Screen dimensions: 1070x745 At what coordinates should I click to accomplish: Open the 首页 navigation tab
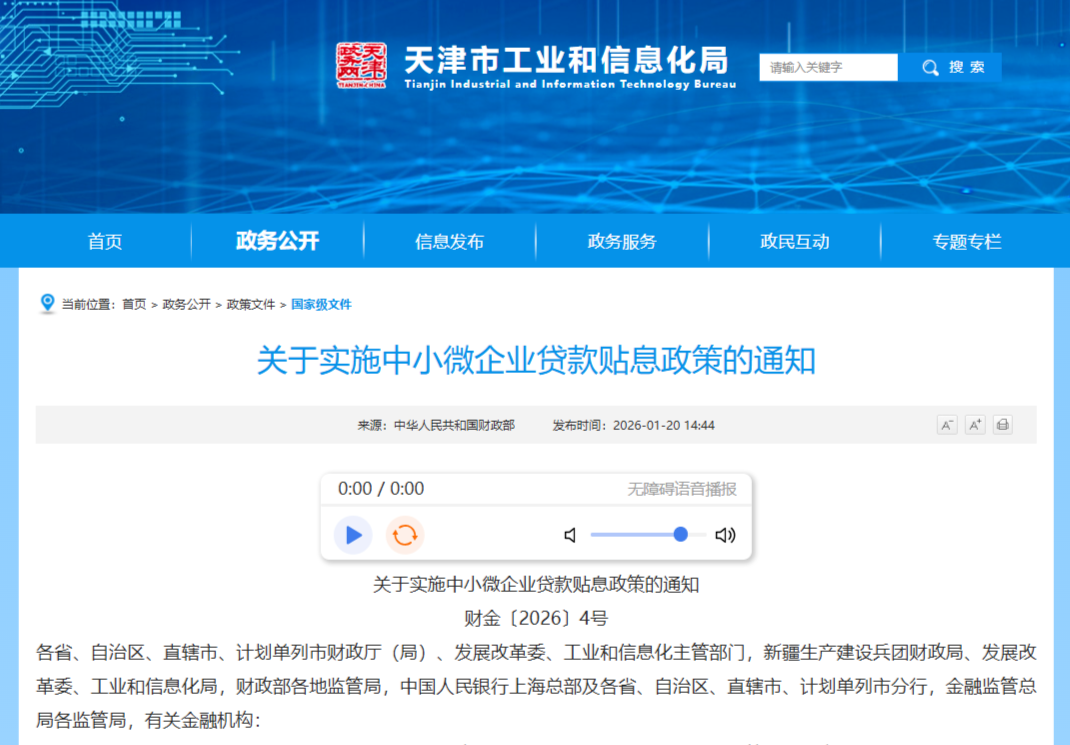tap(105, 241)
